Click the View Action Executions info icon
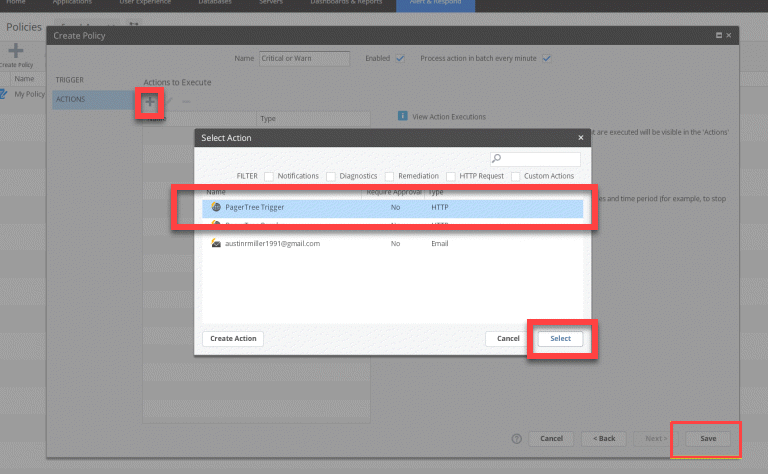 click(402, 116)
